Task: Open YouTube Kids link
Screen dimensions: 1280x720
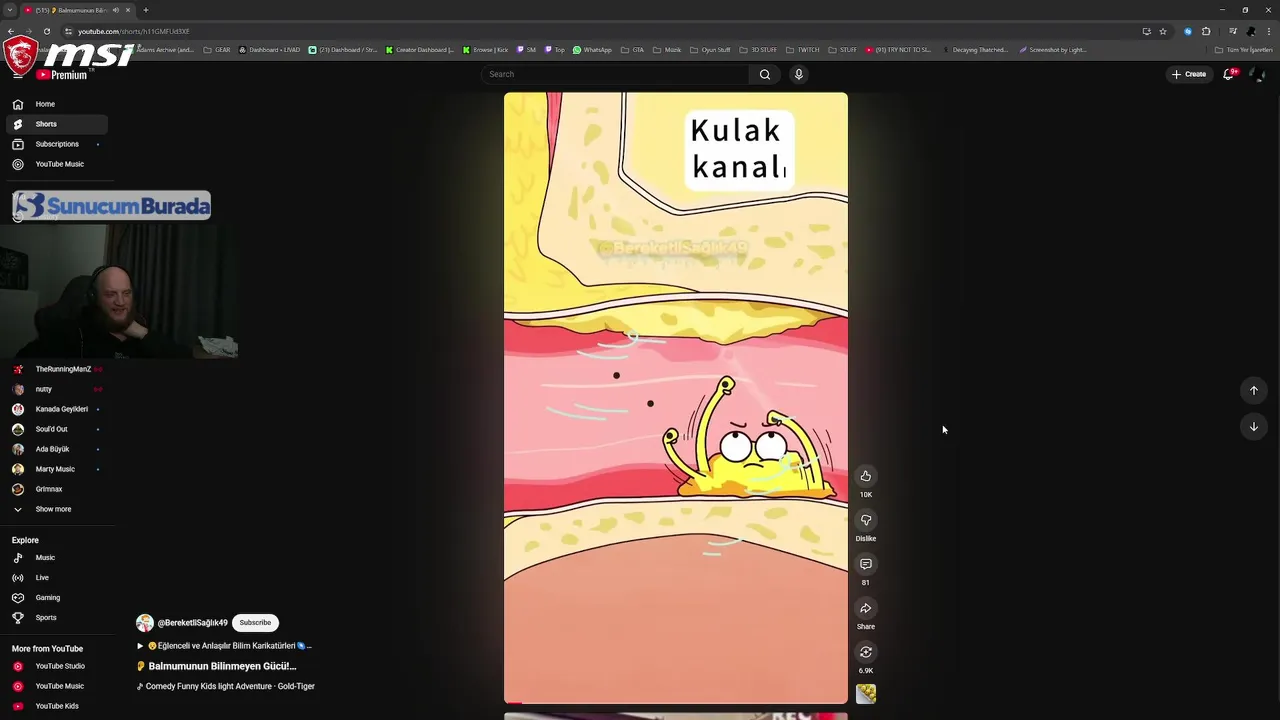Action: [56, 706]
